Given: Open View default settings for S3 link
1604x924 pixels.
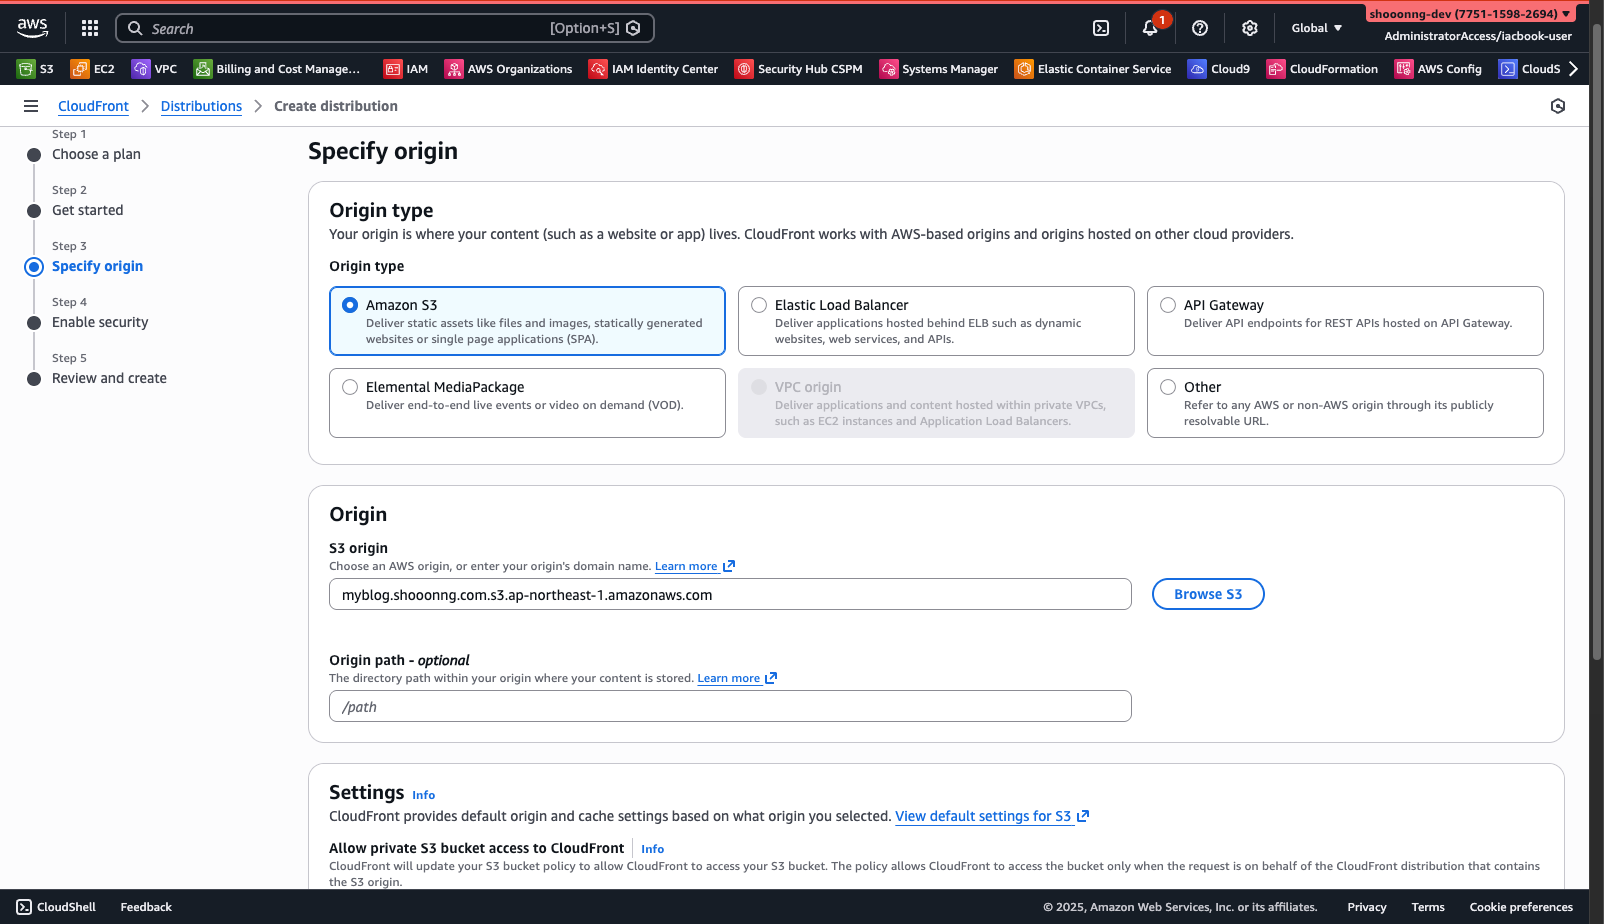Looking at the screenshot, I should click(x=992, y=816).
